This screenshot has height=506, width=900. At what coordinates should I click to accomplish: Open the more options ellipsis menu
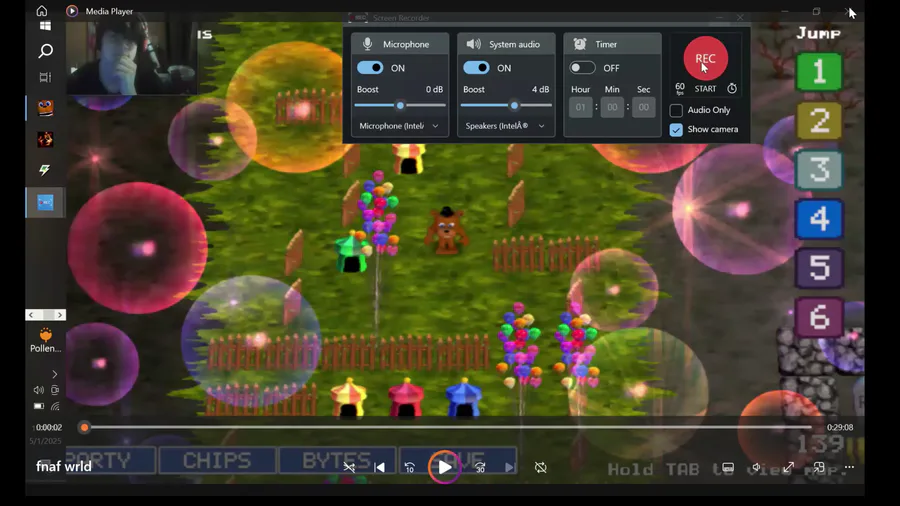(849, 467)
